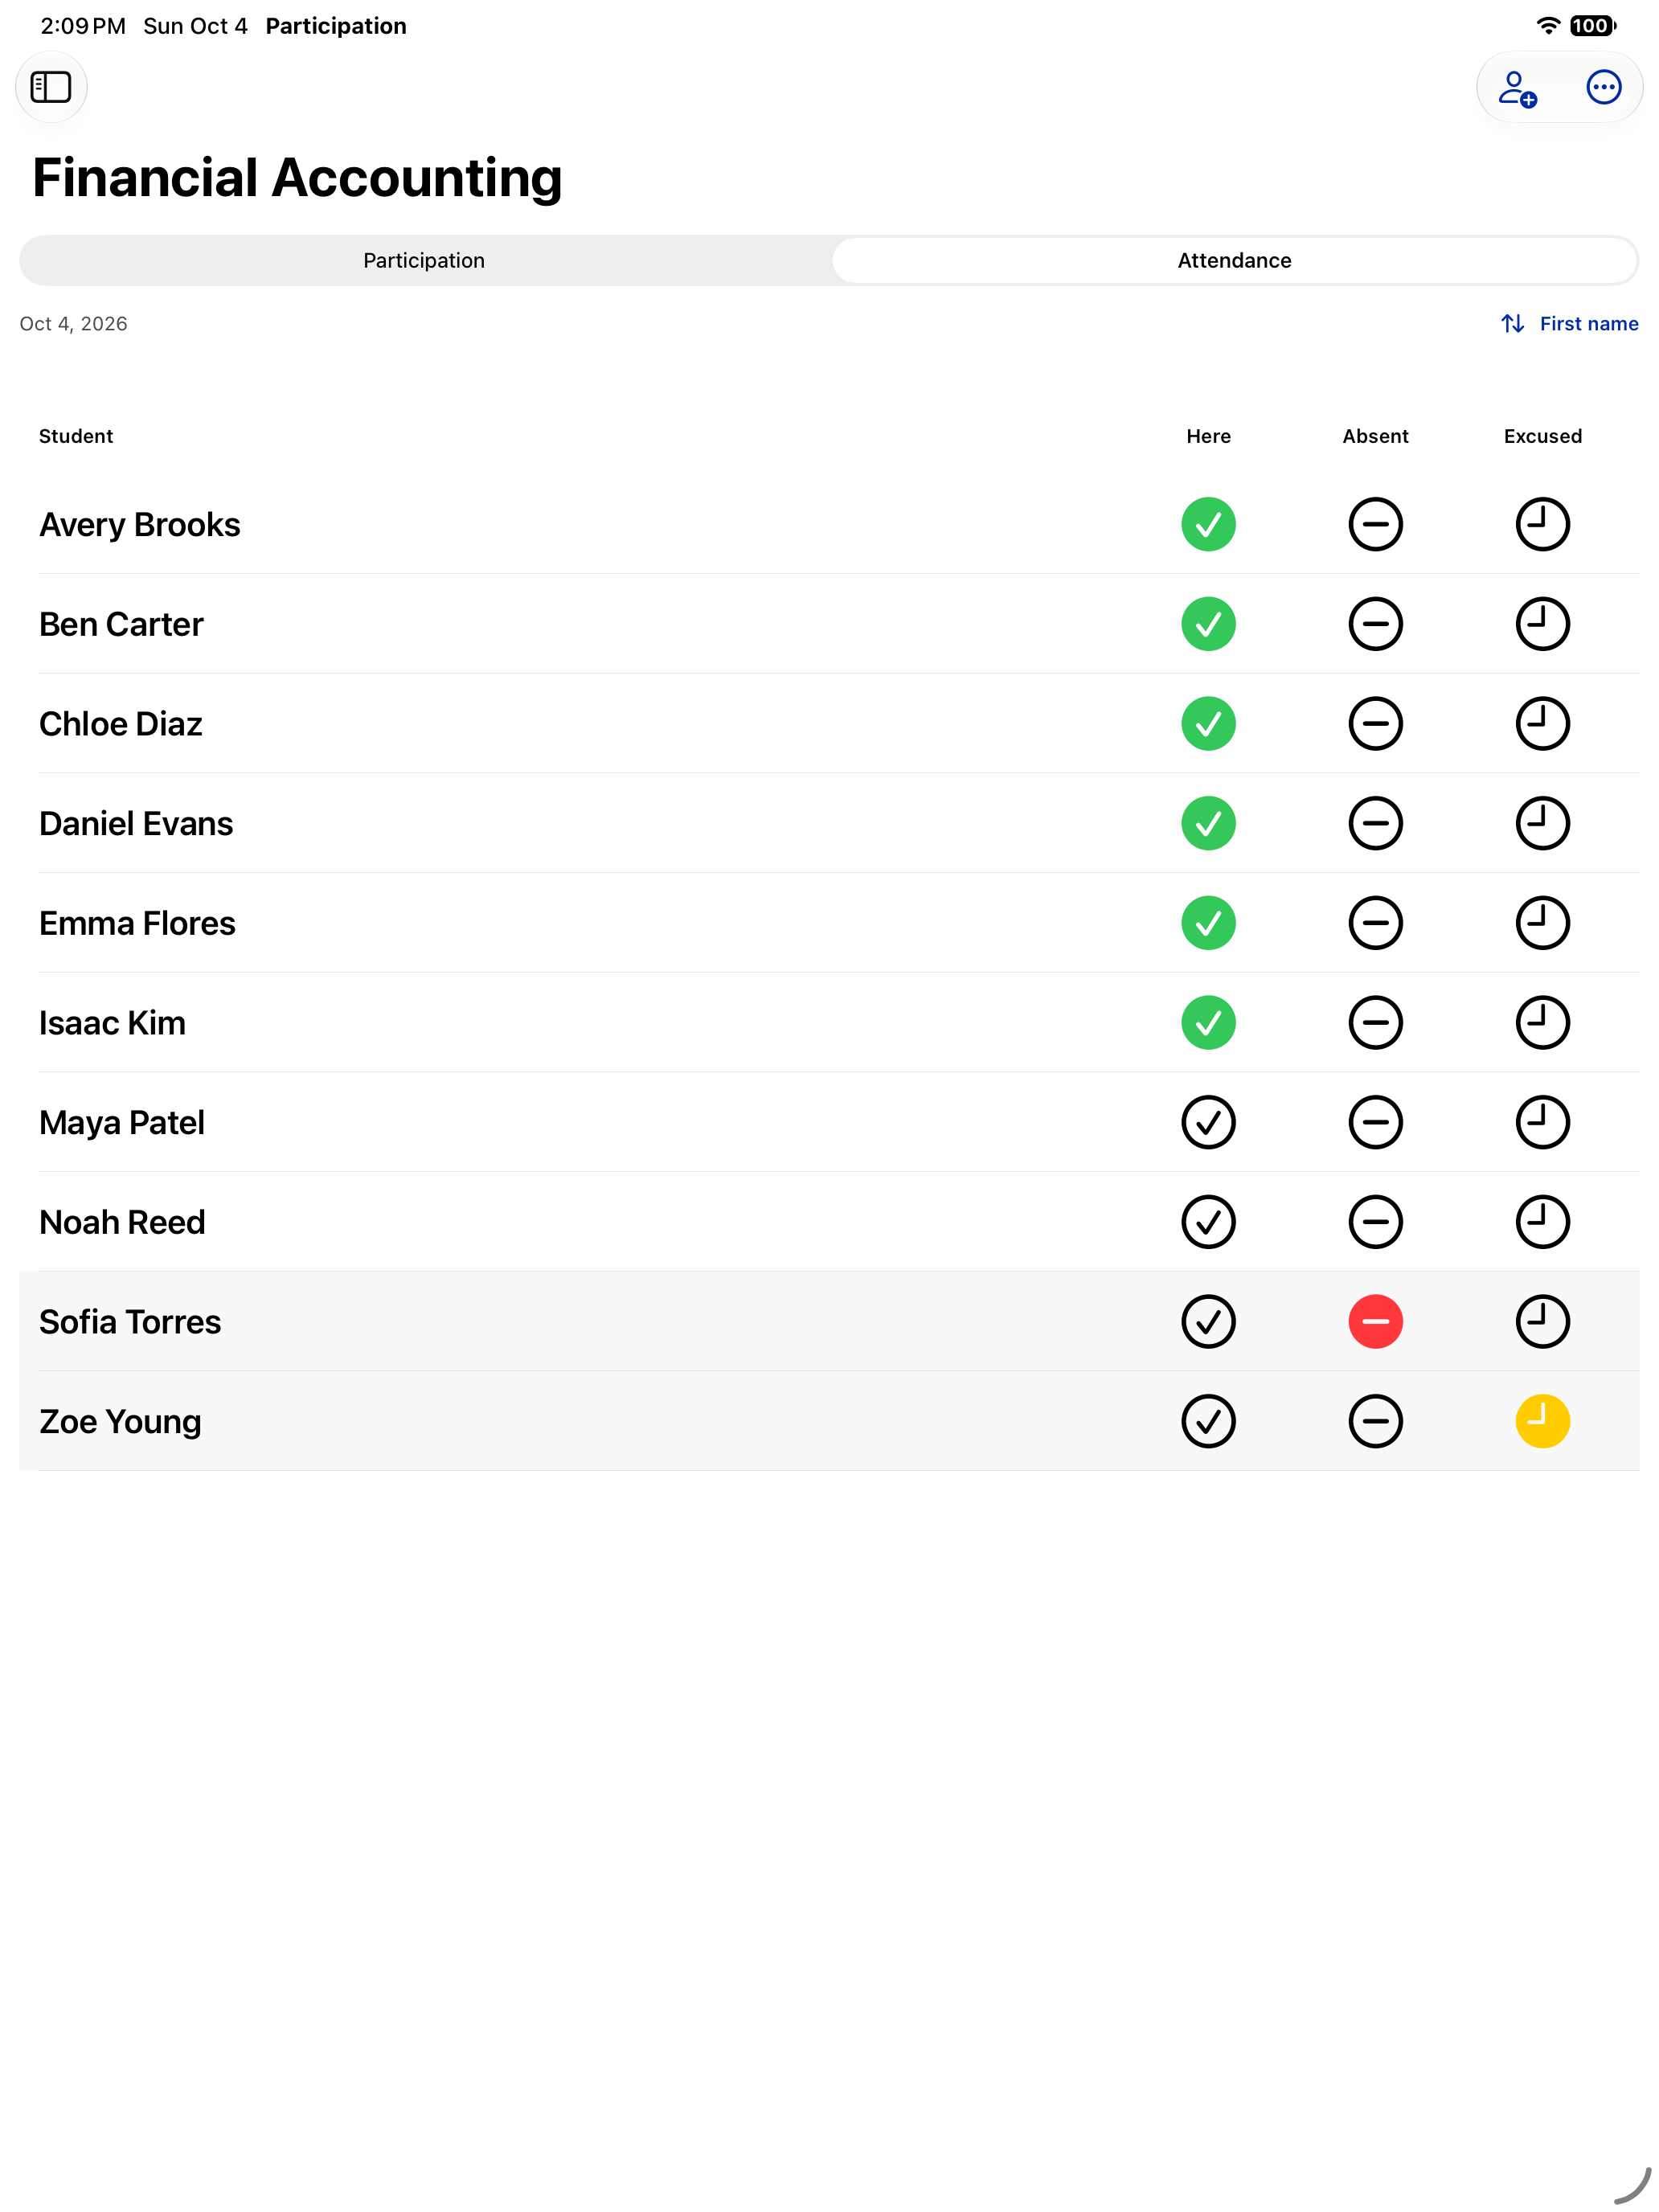Mark Chloe Diaz as absent

1375,723
